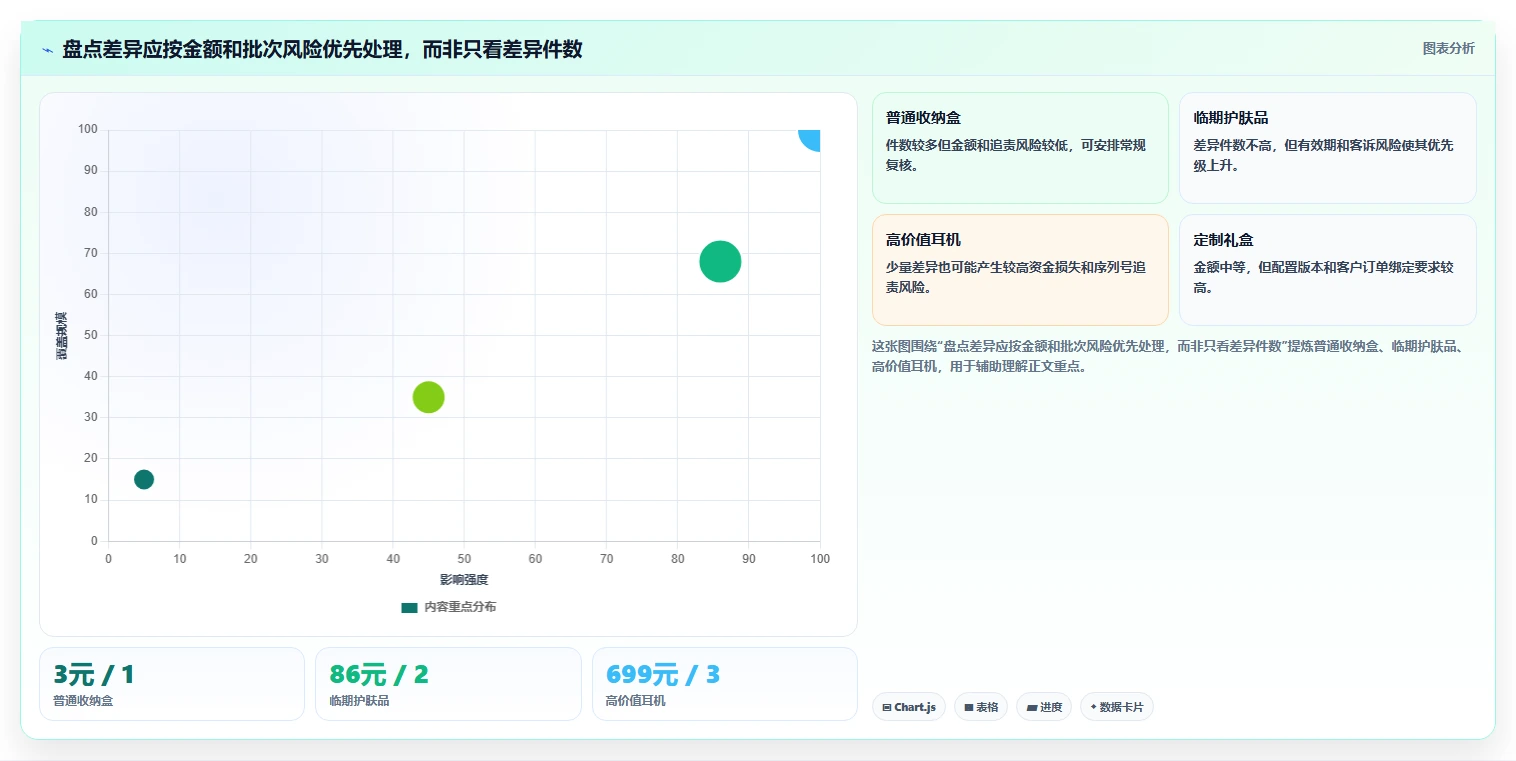Click the icon in the 进度 chip

[x=1031, y=708]
